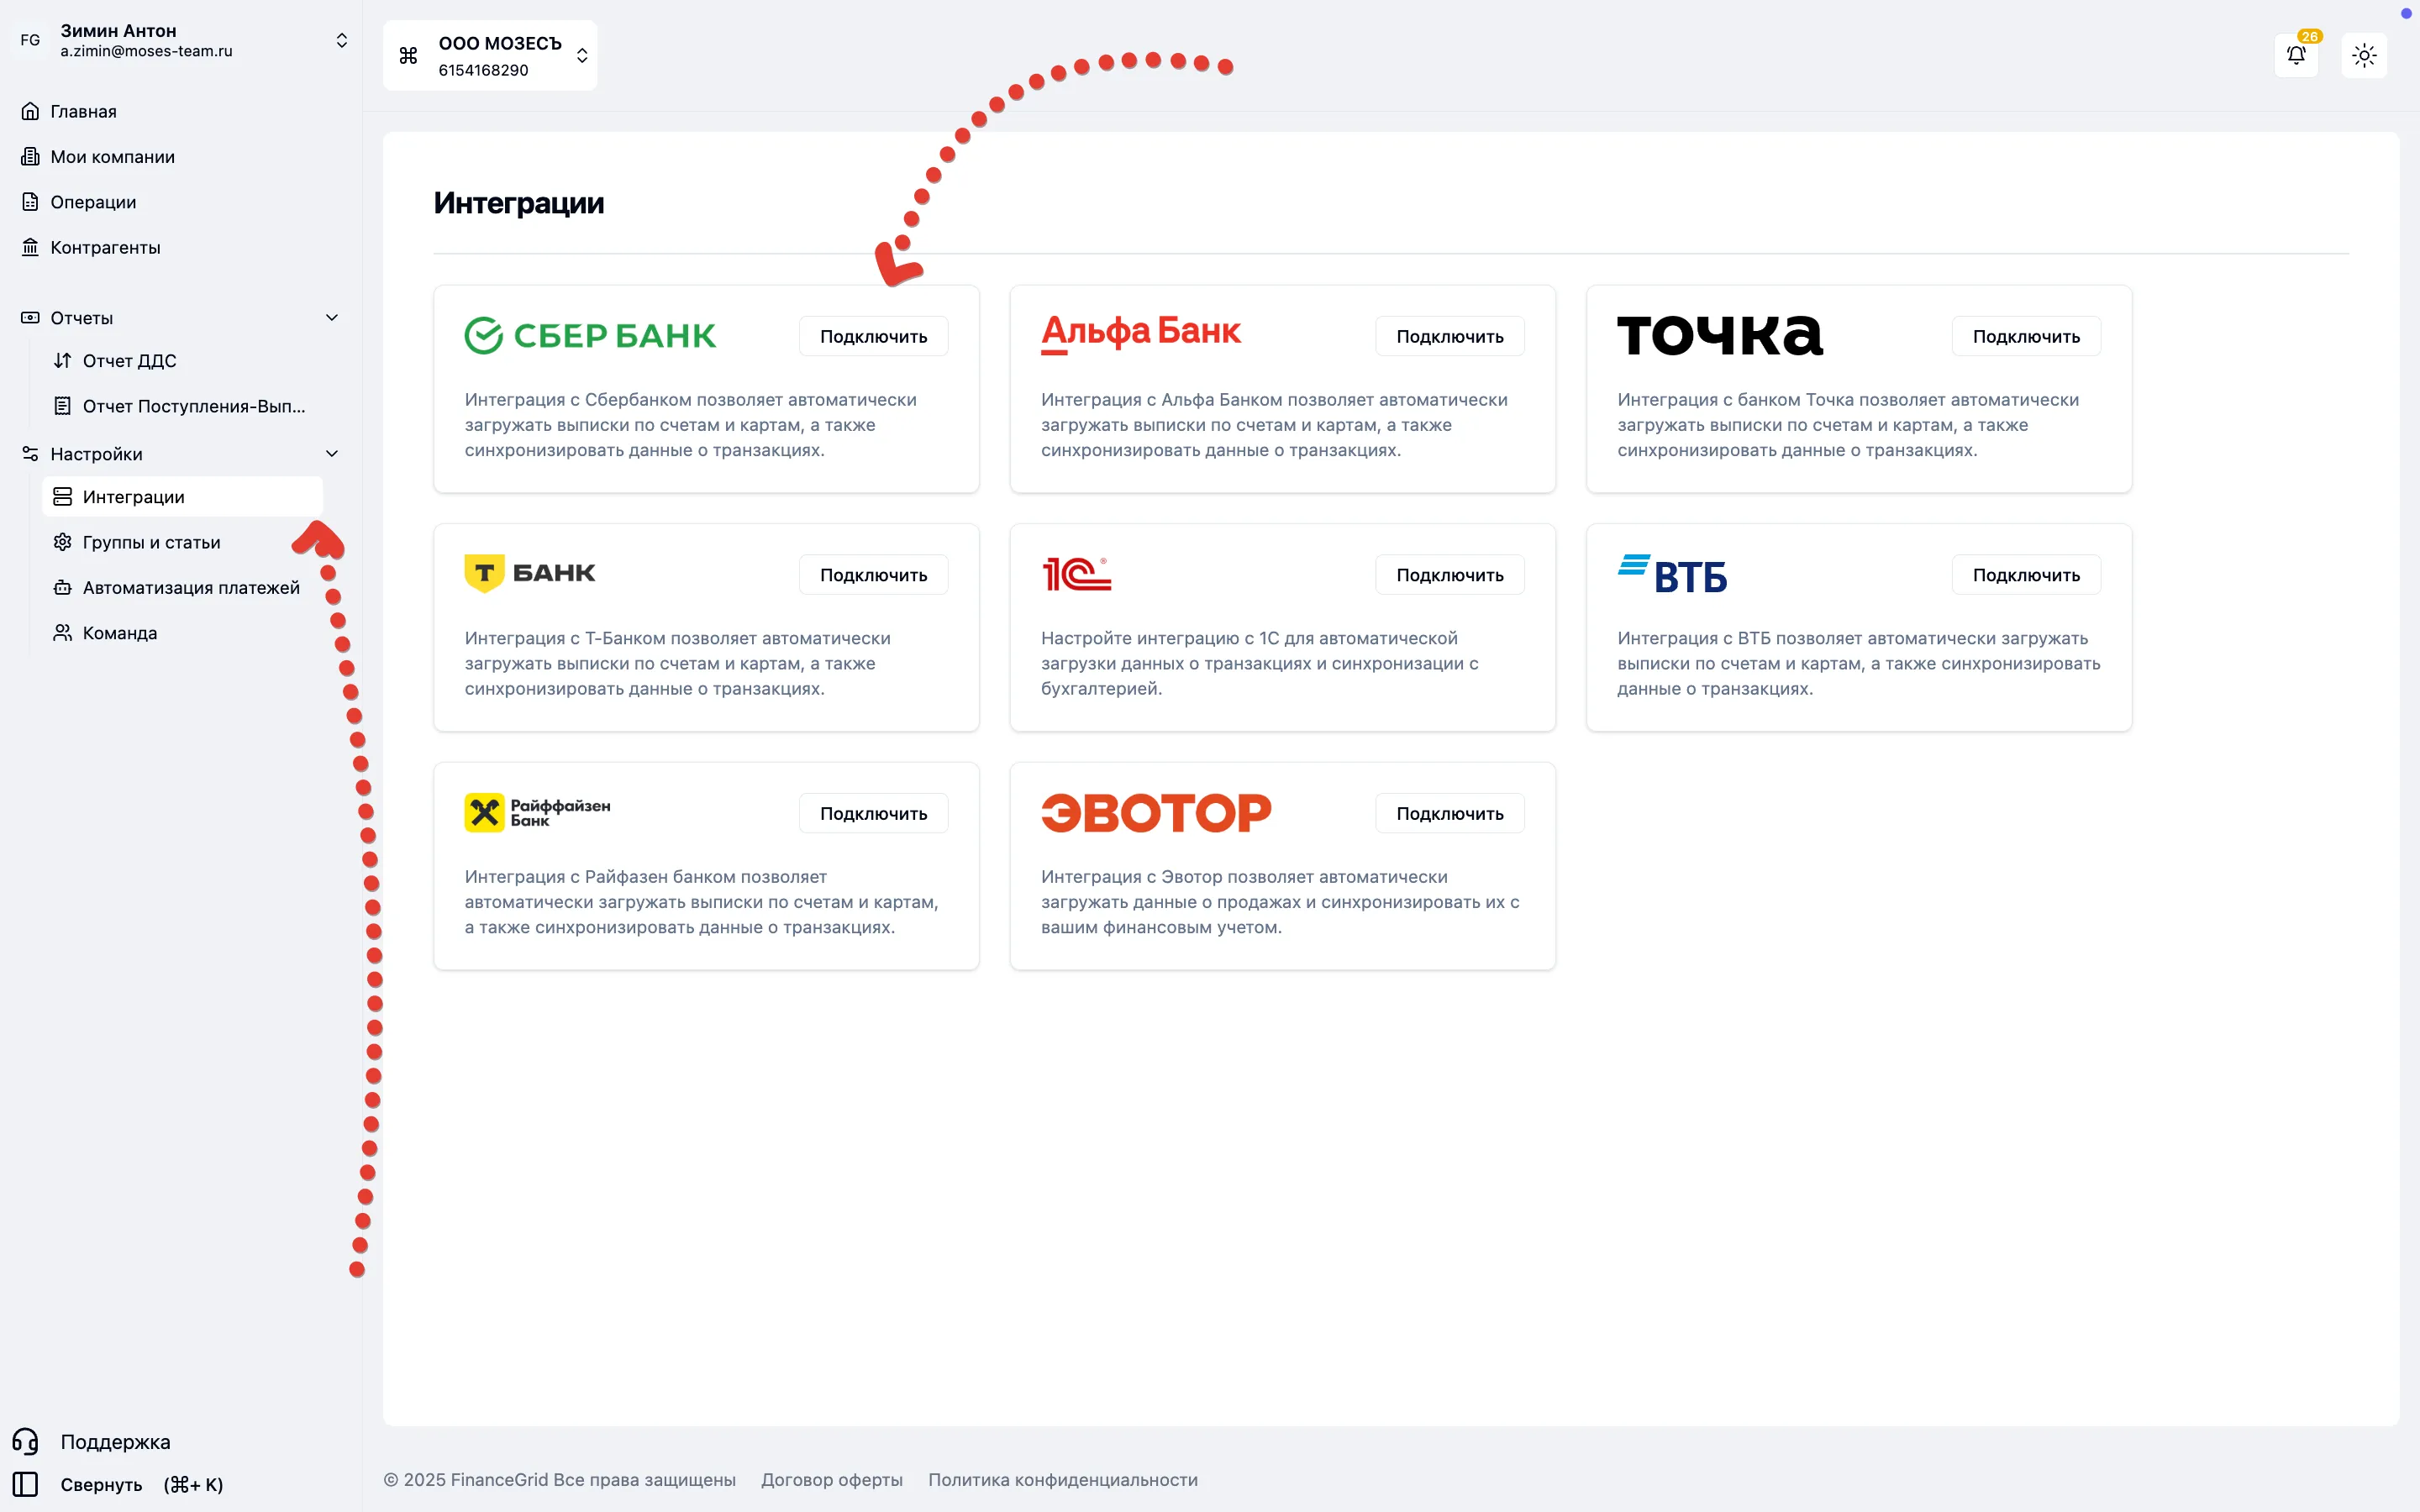Open the Договор оферты link

click(x=832, y=1479)
